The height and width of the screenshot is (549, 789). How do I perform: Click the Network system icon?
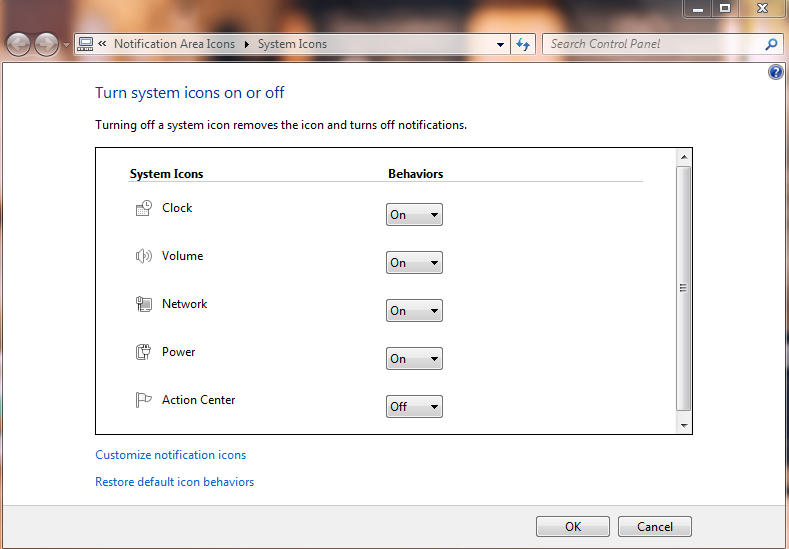(143, 304)
